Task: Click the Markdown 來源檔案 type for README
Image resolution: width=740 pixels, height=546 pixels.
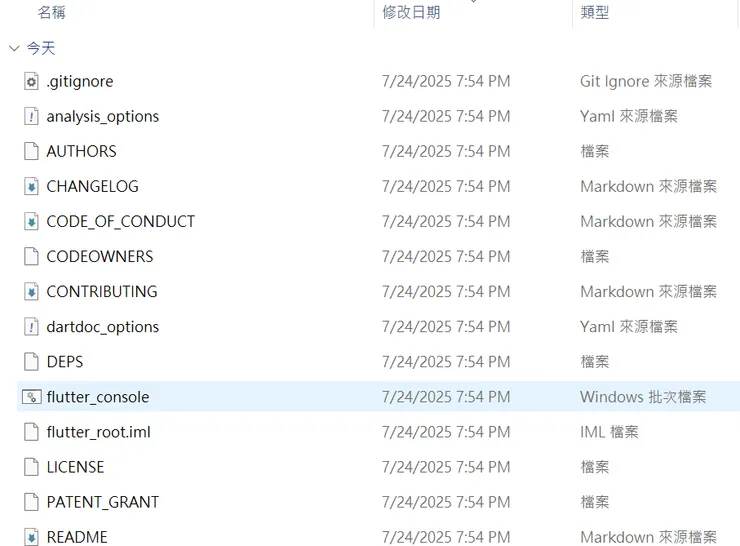Action: (648, 537)
